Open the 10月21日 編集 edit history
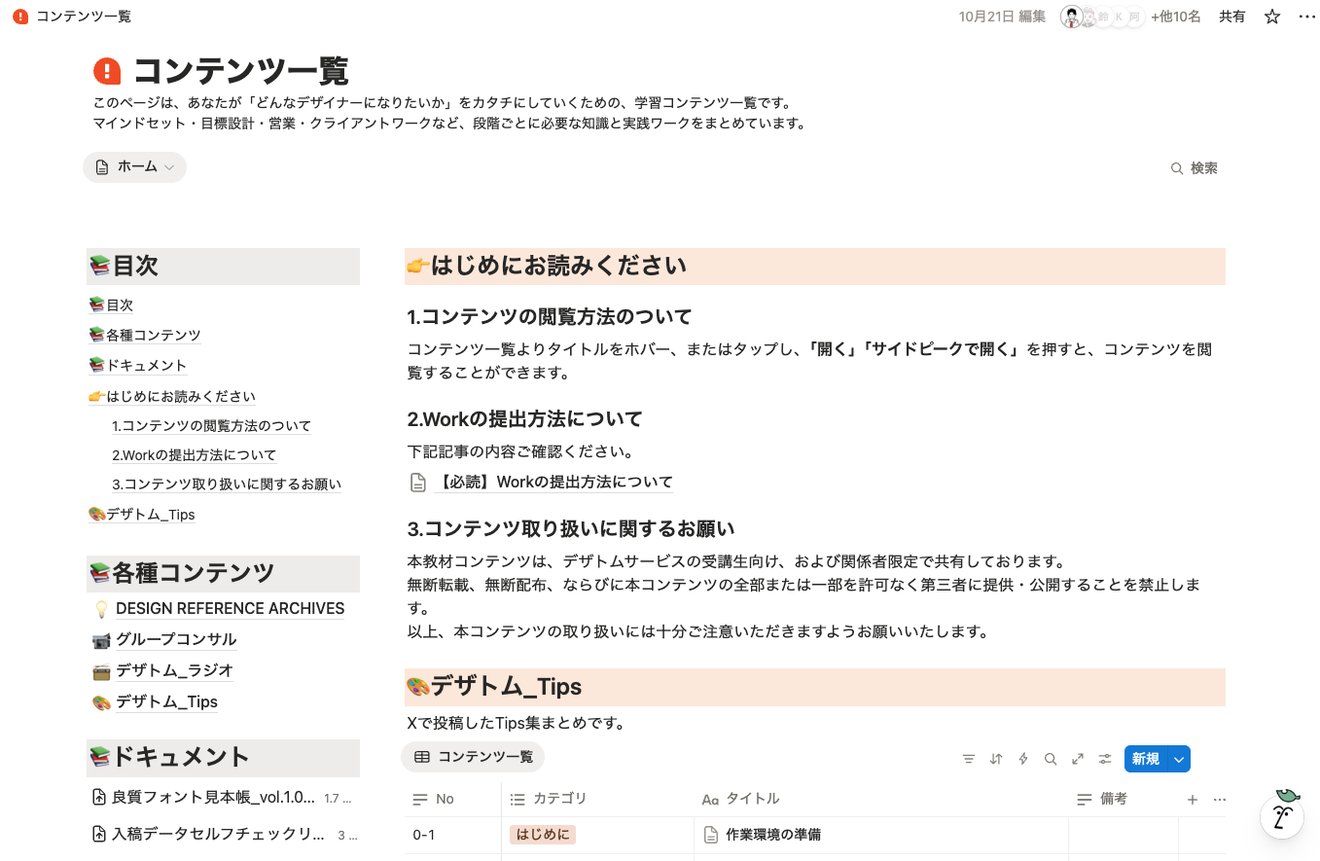This screenshot has height=861, width=1320. [x=1002, y=16]
